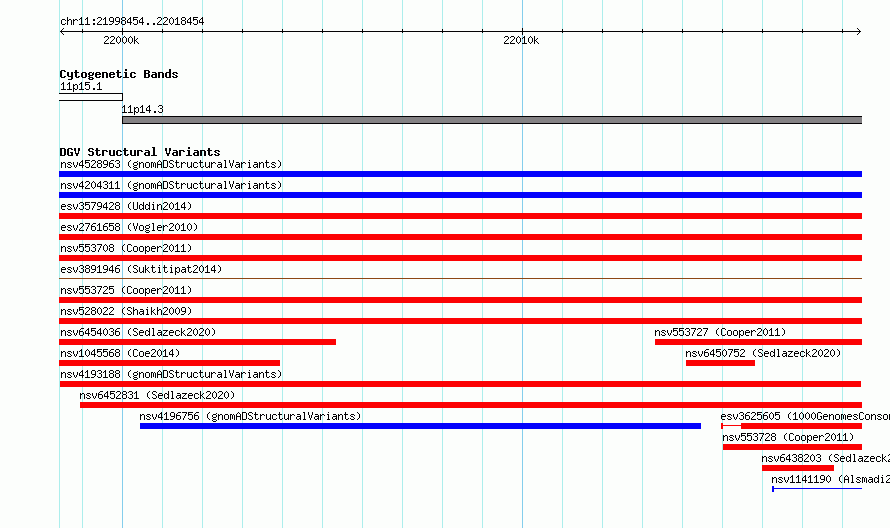Image resolution: width=890 pixels, height=528 pixels.
Task: Click the chr11:21998454..22018454 coordinate label
Action: coord(132,22)
